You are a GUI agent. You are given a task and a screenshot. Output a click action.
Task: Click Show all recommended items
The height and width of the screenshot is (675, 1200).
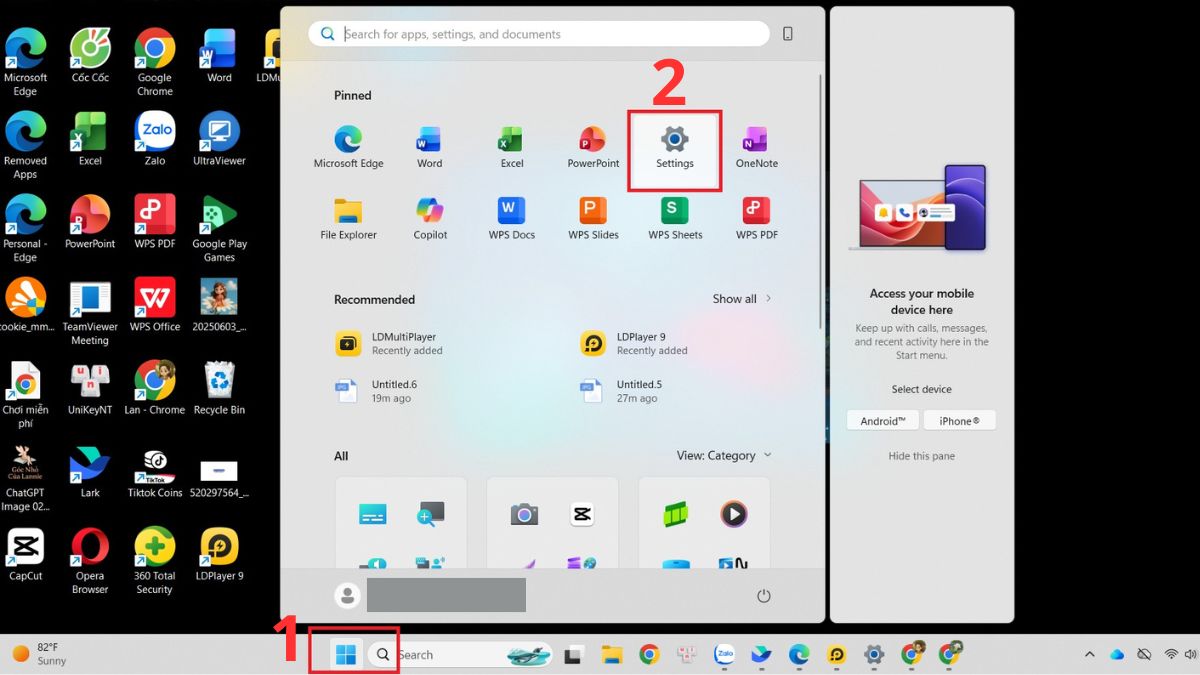tap(742, 299)
